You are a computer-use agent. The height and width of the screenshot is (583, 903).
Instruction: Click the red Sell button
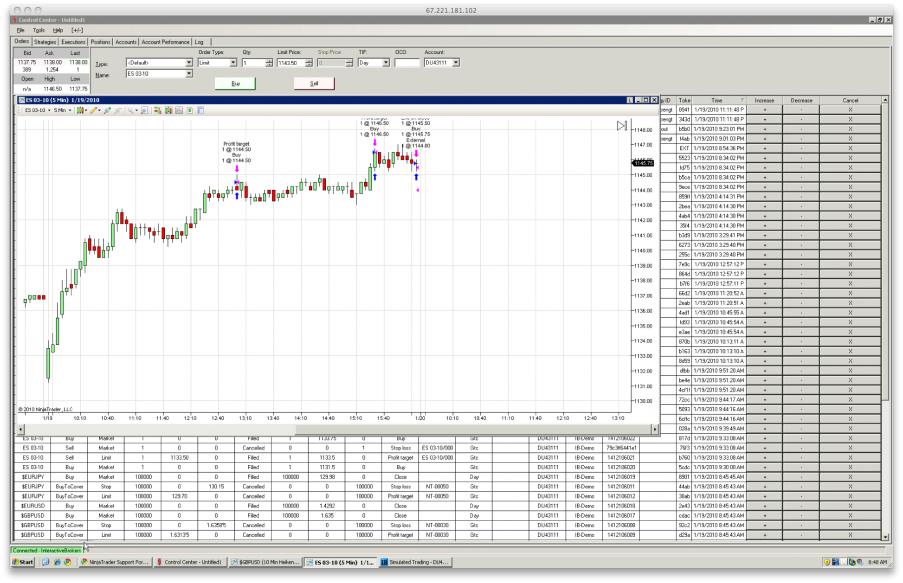(x=314, y=84)
